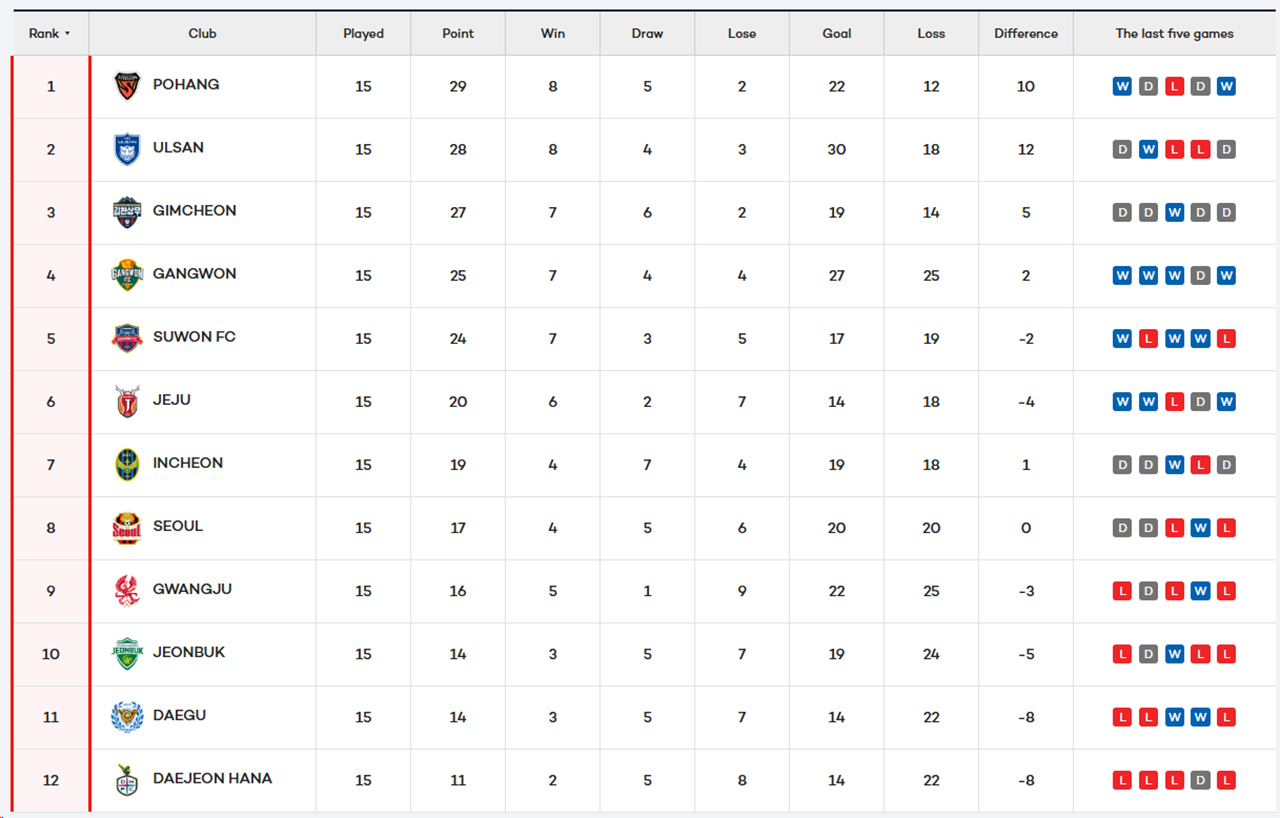Open the DAEJEON HANA club name link
The width and height of the screenshot is (1280, 818).
coord(212,778)
